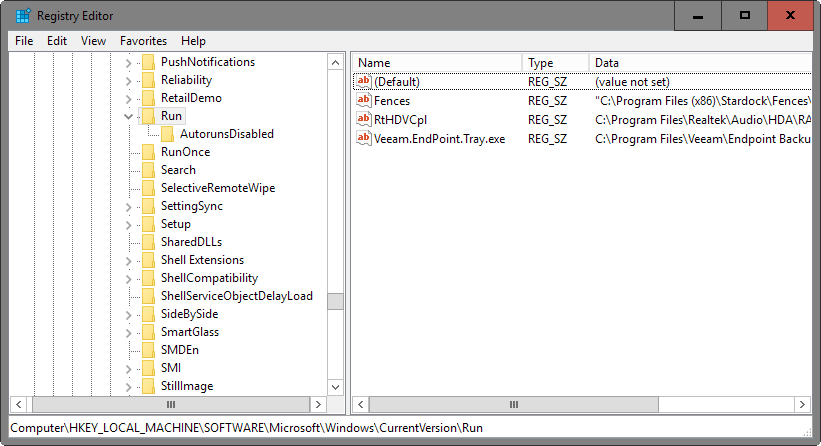Select the REG_SZ type of Fences

click(547, 101)
